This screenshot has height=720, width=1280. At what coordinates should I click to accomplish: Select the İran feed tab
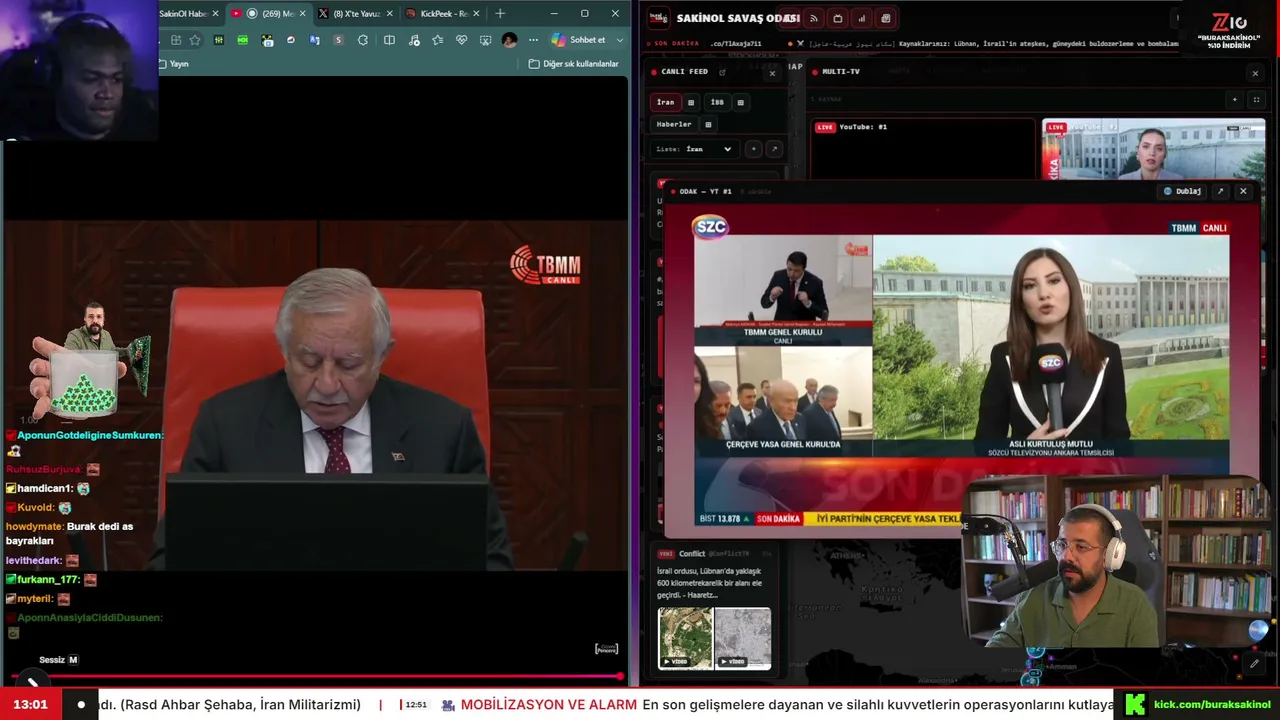tap(665, 102)
